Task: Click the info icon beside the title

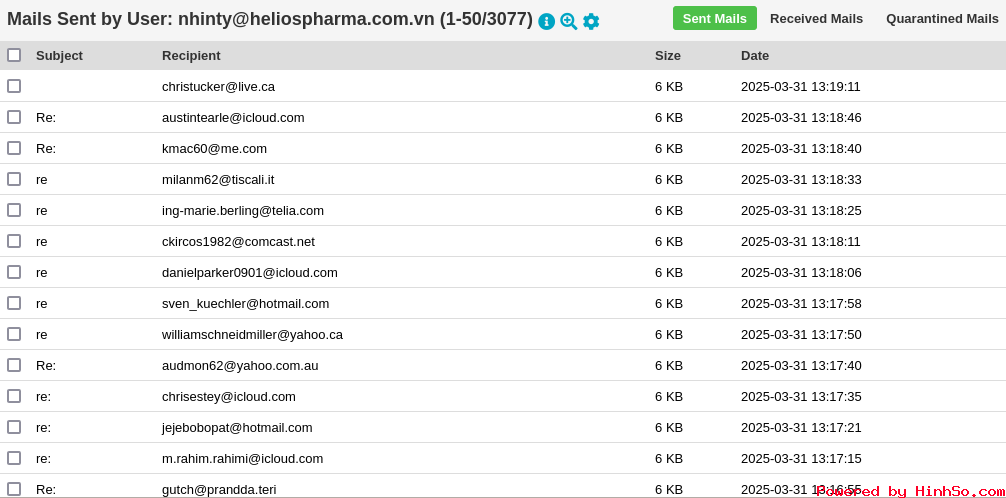Action: (x=546, y=22)
